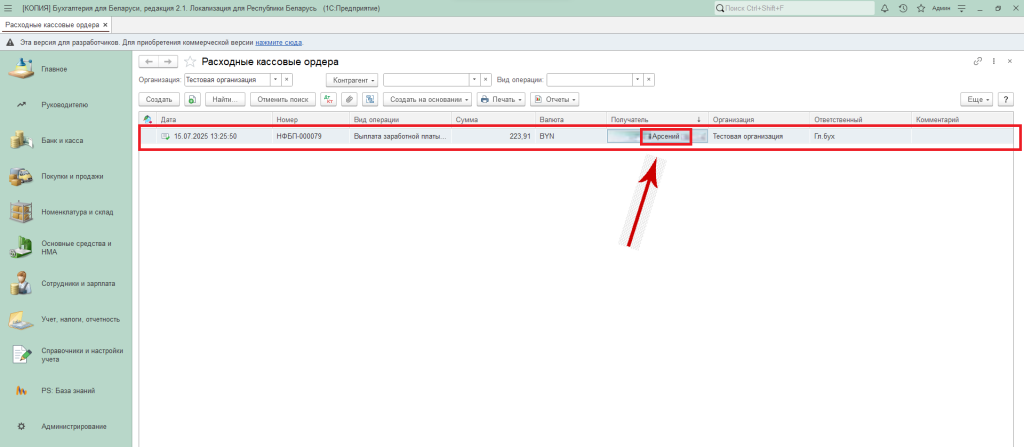Expand Организация dropdown list
The width and height of the screenshot is (1024, 447).
(276, 79)
